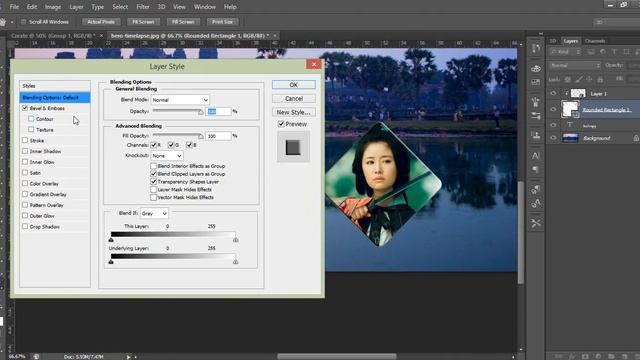Enable the Contour checkbox
The height and width of the screenshot is (360, 640).
click(31, 119)
